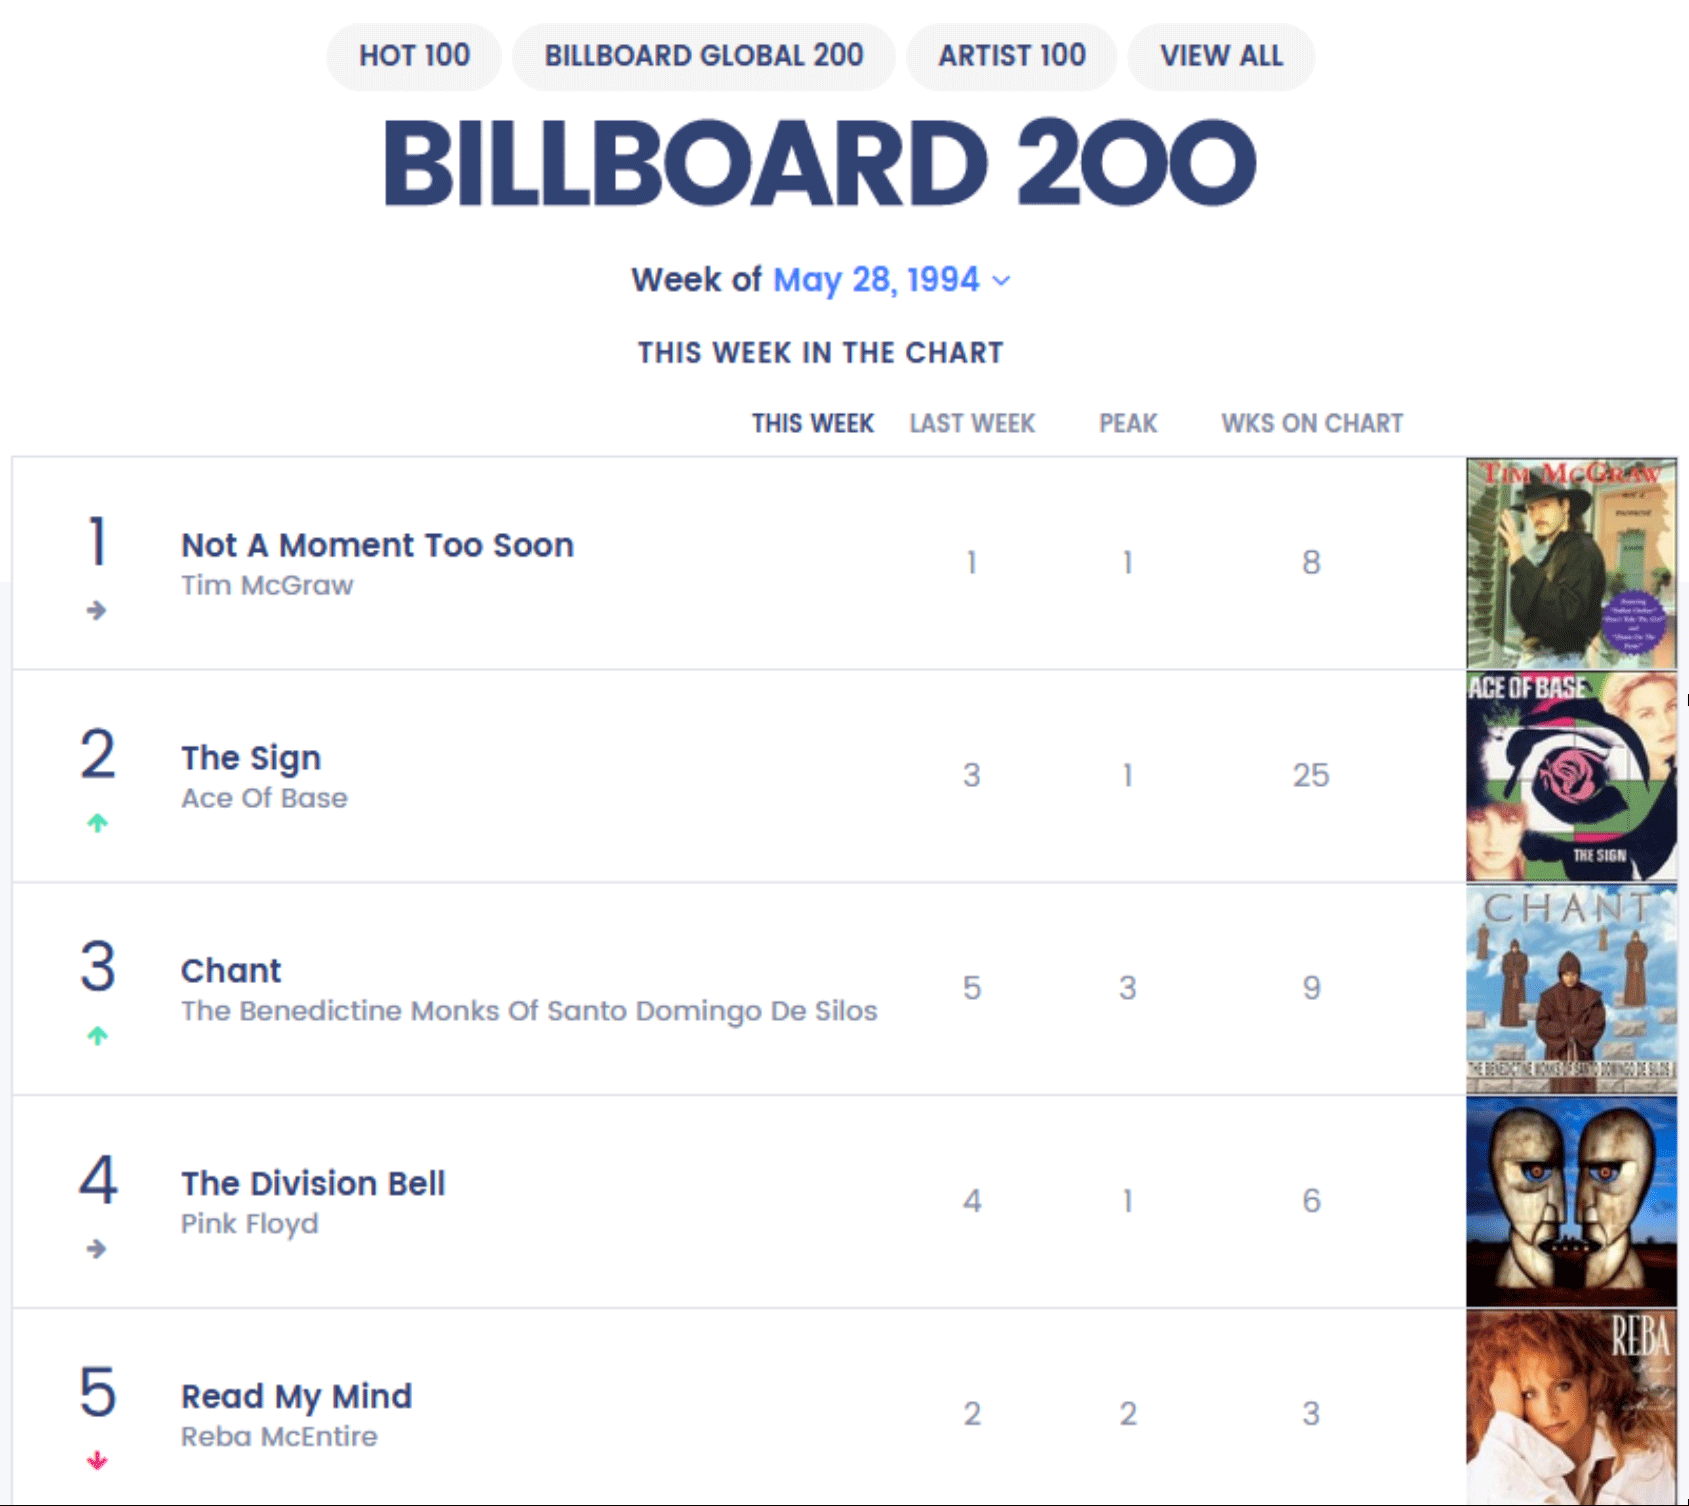Open the Not A Moment Too Soon title
Image resolution: width=1689 pixels, height=1506 pixels.
[x=377, y=545]
